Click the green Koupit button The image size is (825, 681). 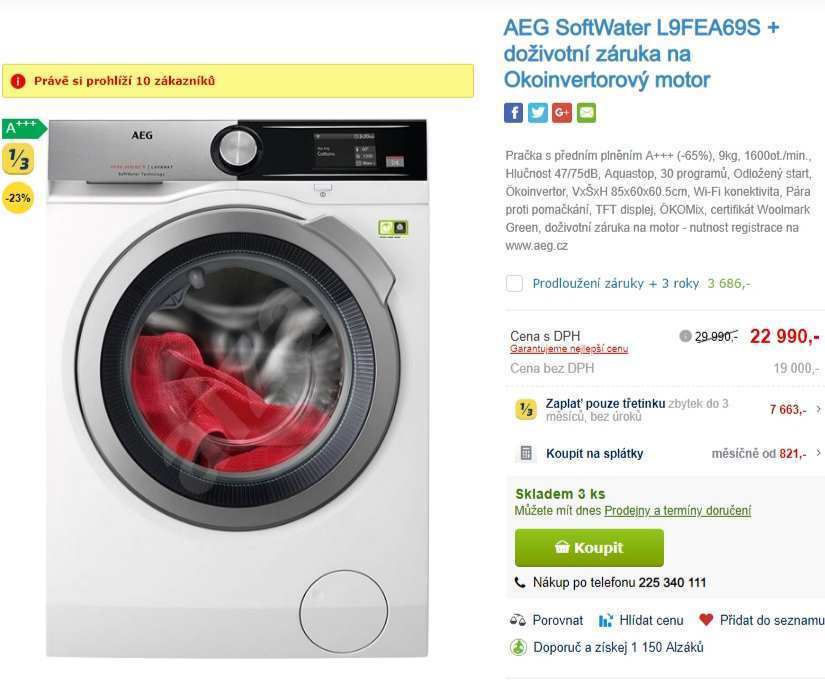coord(589,547)
